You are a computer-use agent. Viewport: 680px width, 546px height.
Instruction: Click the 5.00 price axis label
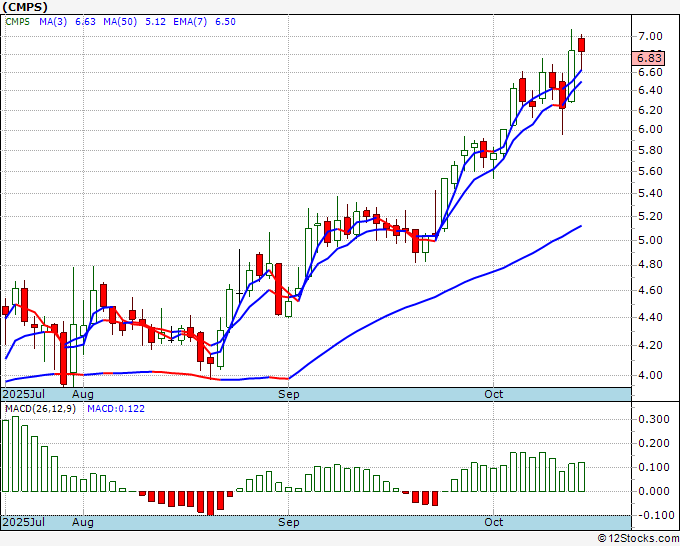[x=650, y=240]
